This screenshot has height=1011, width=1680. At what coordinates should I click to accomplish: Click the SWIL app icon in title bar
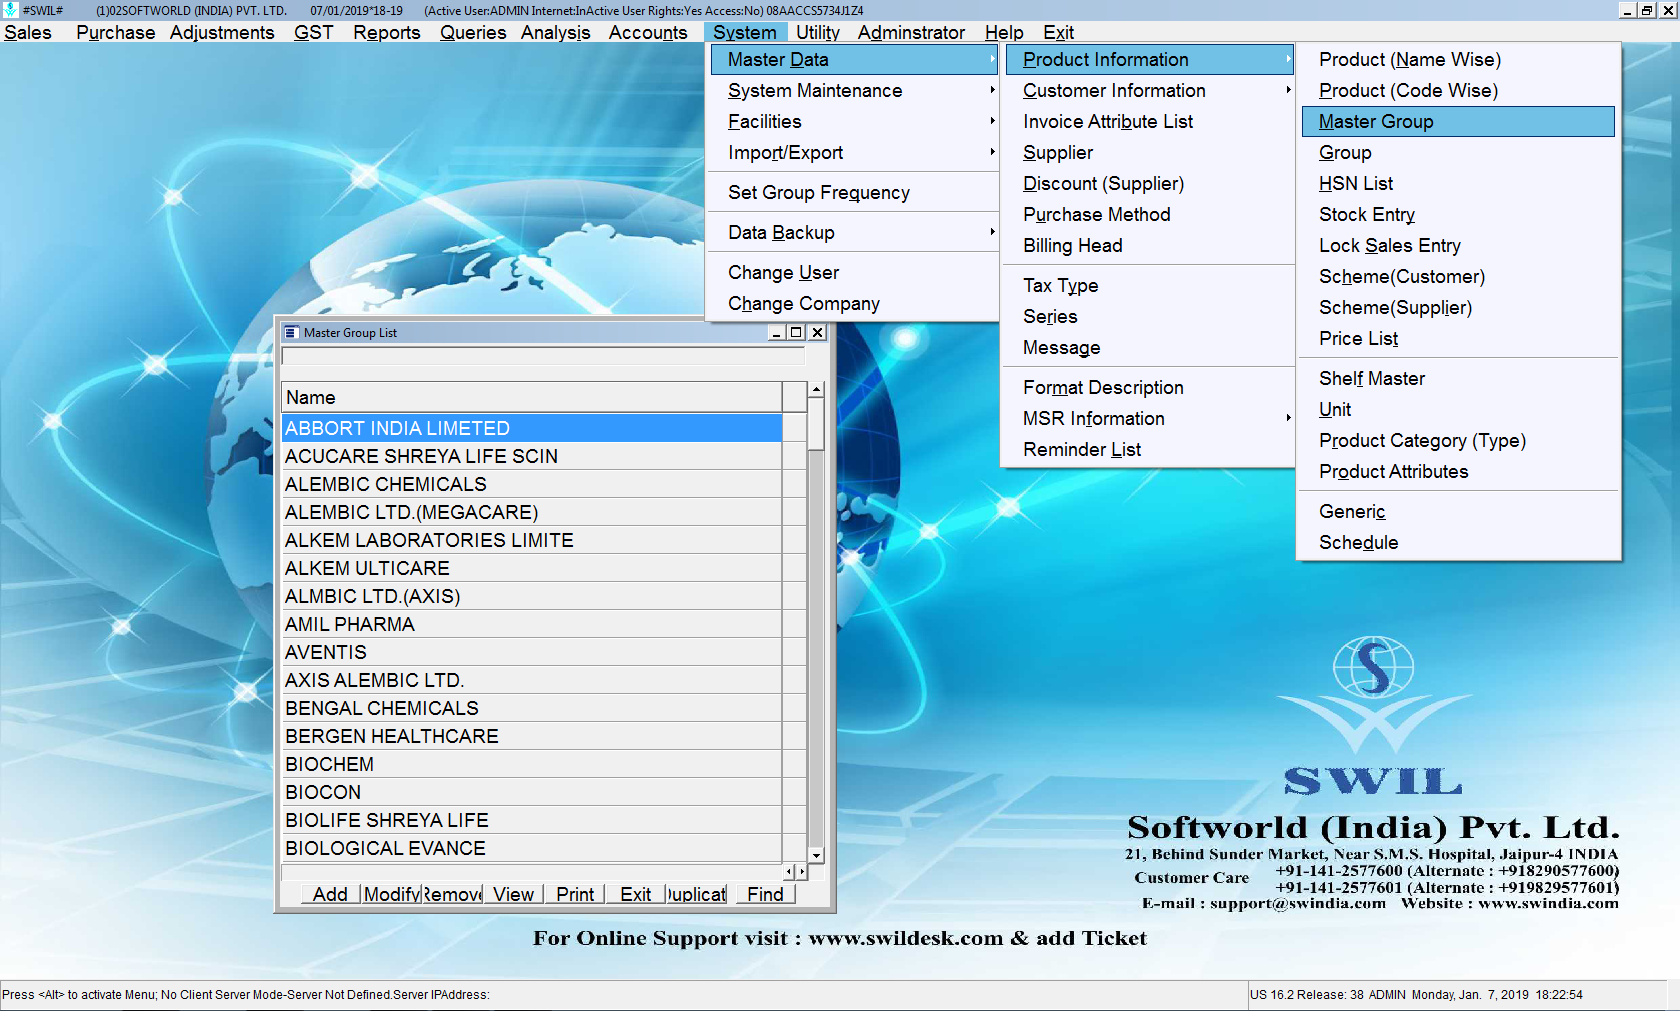tap(10, 10)
